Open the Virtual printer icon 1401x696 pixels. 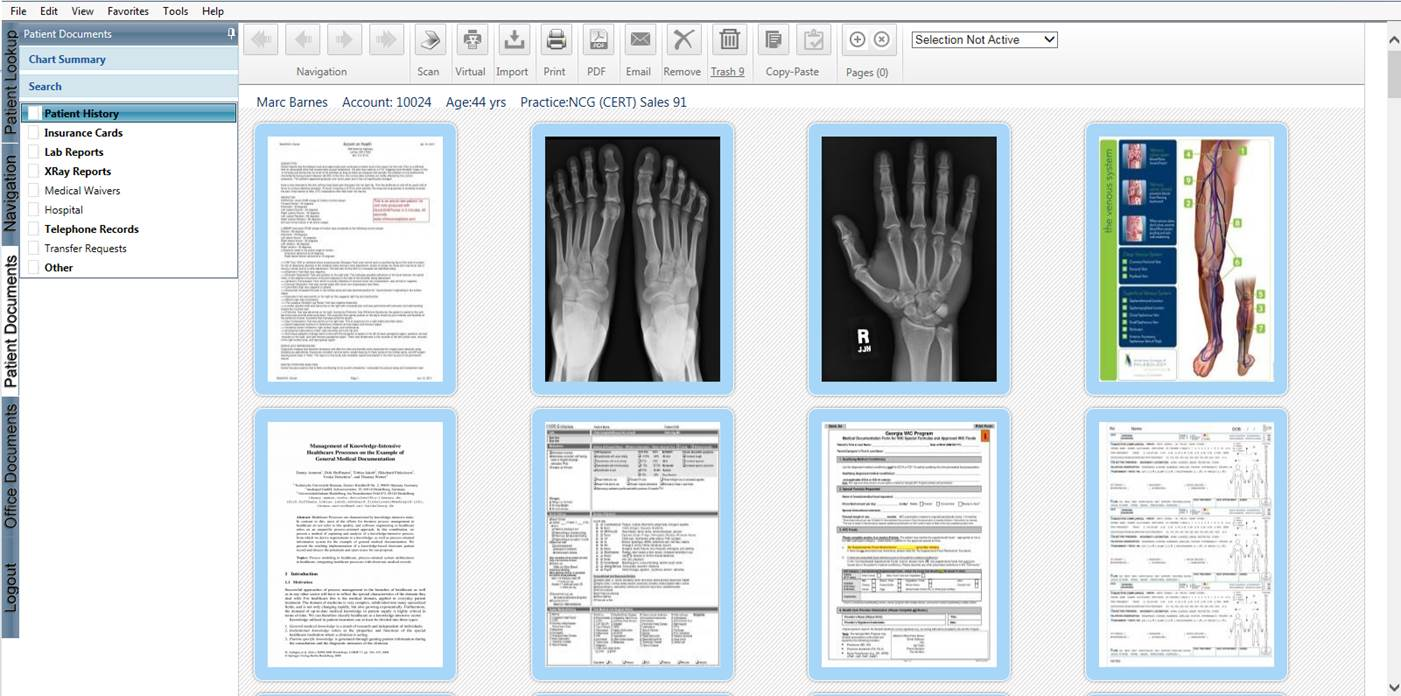[472, 40]
